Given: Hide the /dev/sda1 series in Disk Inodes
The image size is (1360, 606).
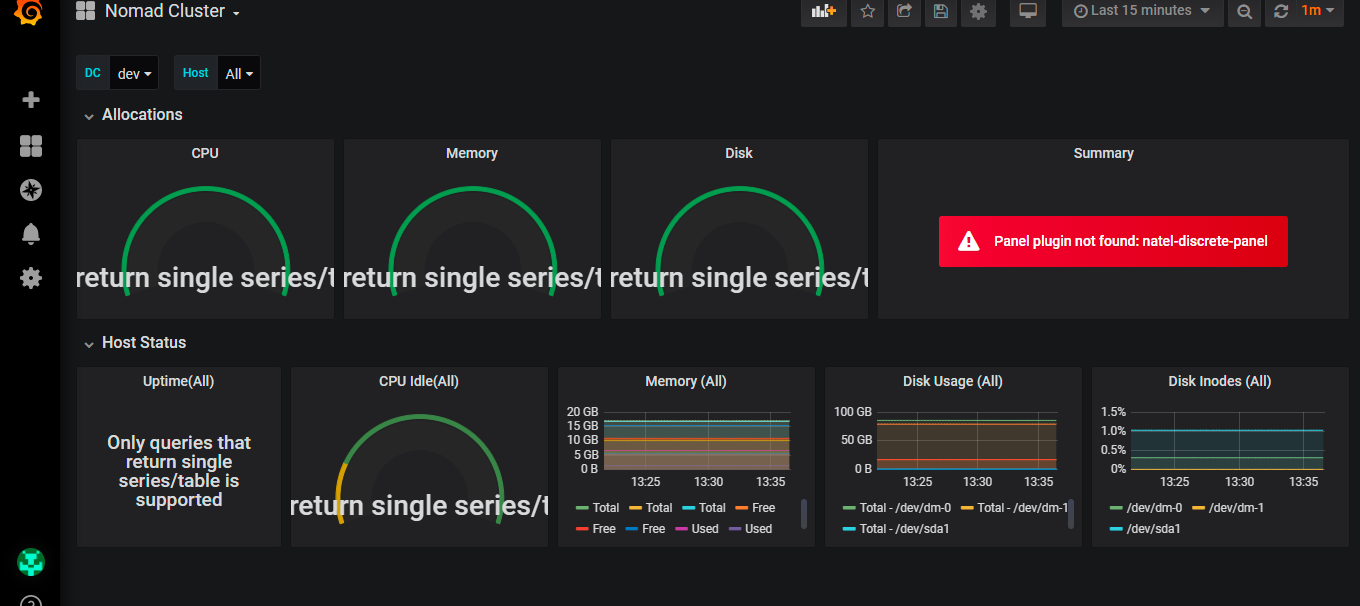Looking at the screenshot, I should 1151,528.
